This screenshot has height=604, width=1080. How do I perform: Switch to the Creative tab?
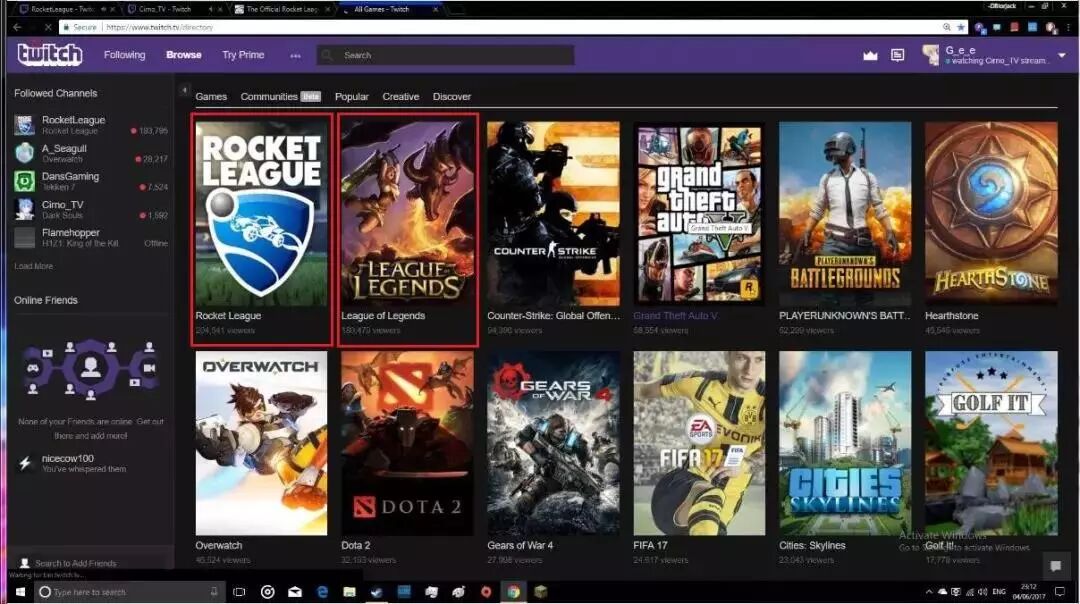tap(401, 97)
